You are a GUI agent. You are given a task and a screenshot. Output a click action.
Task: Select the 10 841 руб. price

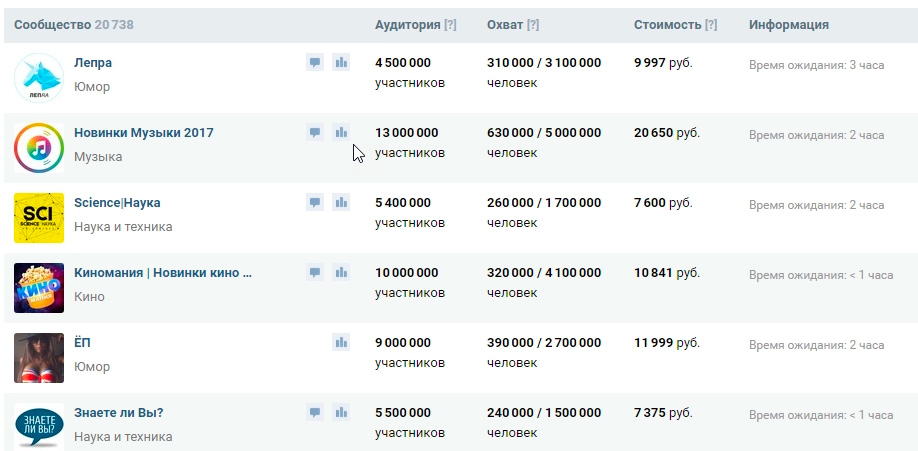pos(667,272)
